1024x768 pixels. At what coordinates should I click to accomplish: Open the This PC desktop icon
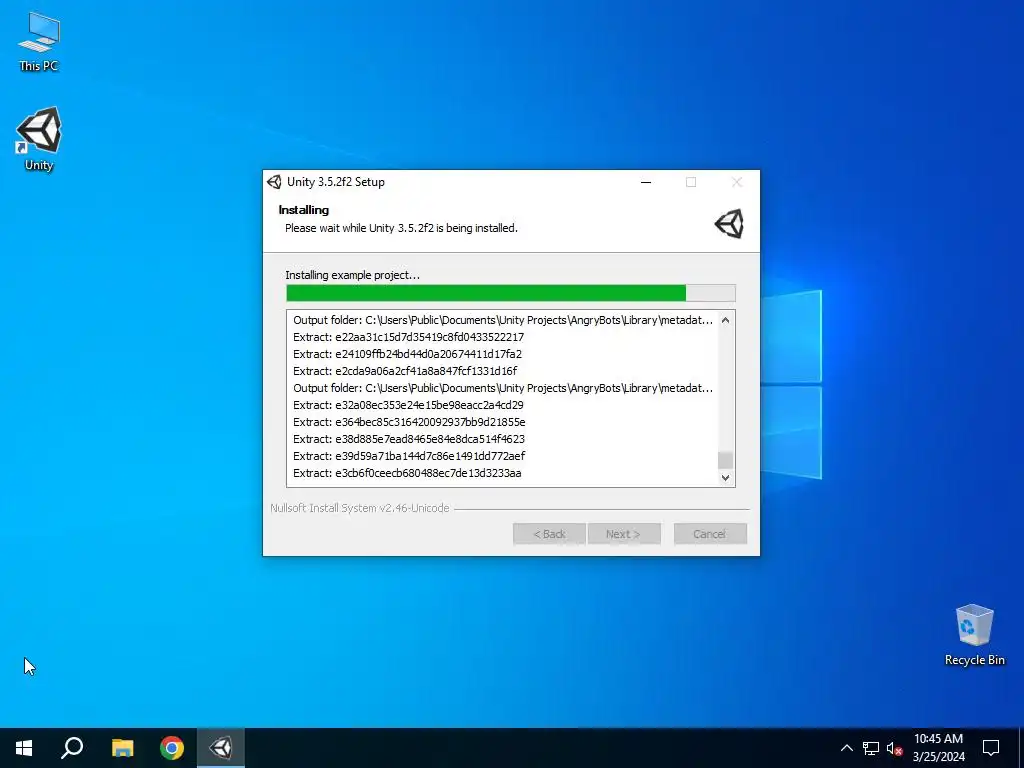(39, 42)
